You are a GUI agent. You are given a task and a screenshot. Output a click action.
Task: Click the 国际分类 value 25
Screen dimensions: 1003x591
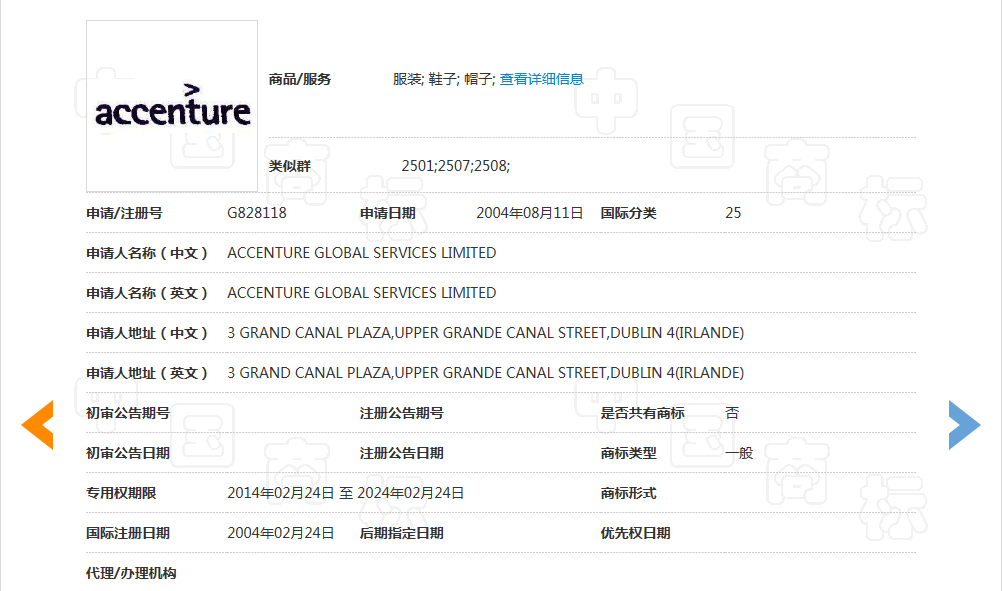[733, 213]
